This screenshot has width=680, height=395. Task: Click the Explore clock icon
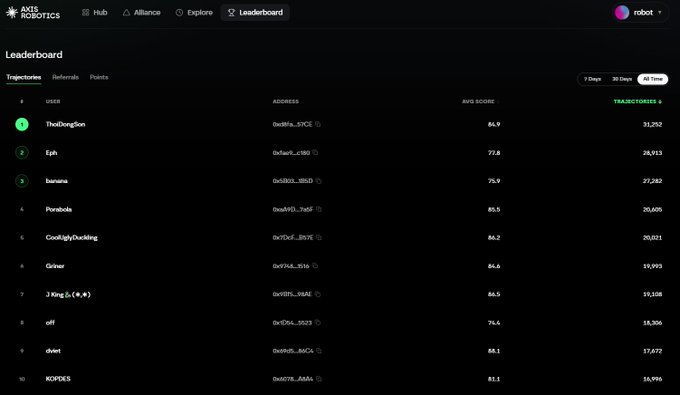[179, 13]
